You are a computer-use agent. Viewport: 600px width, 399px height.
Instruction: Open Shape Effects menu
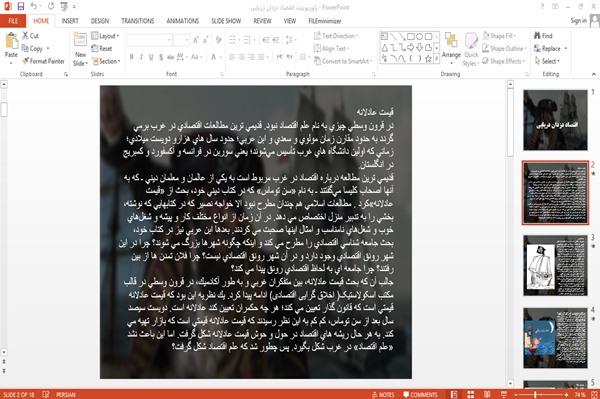point(504,61)
